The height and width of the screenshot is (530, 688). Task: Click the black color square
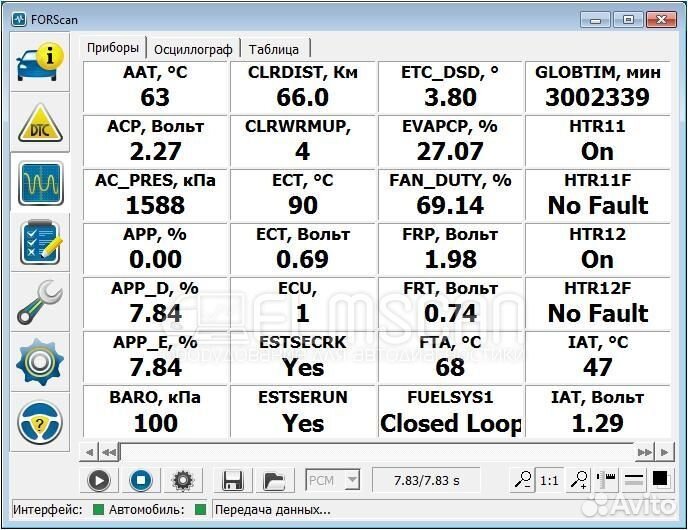point(660,479)
